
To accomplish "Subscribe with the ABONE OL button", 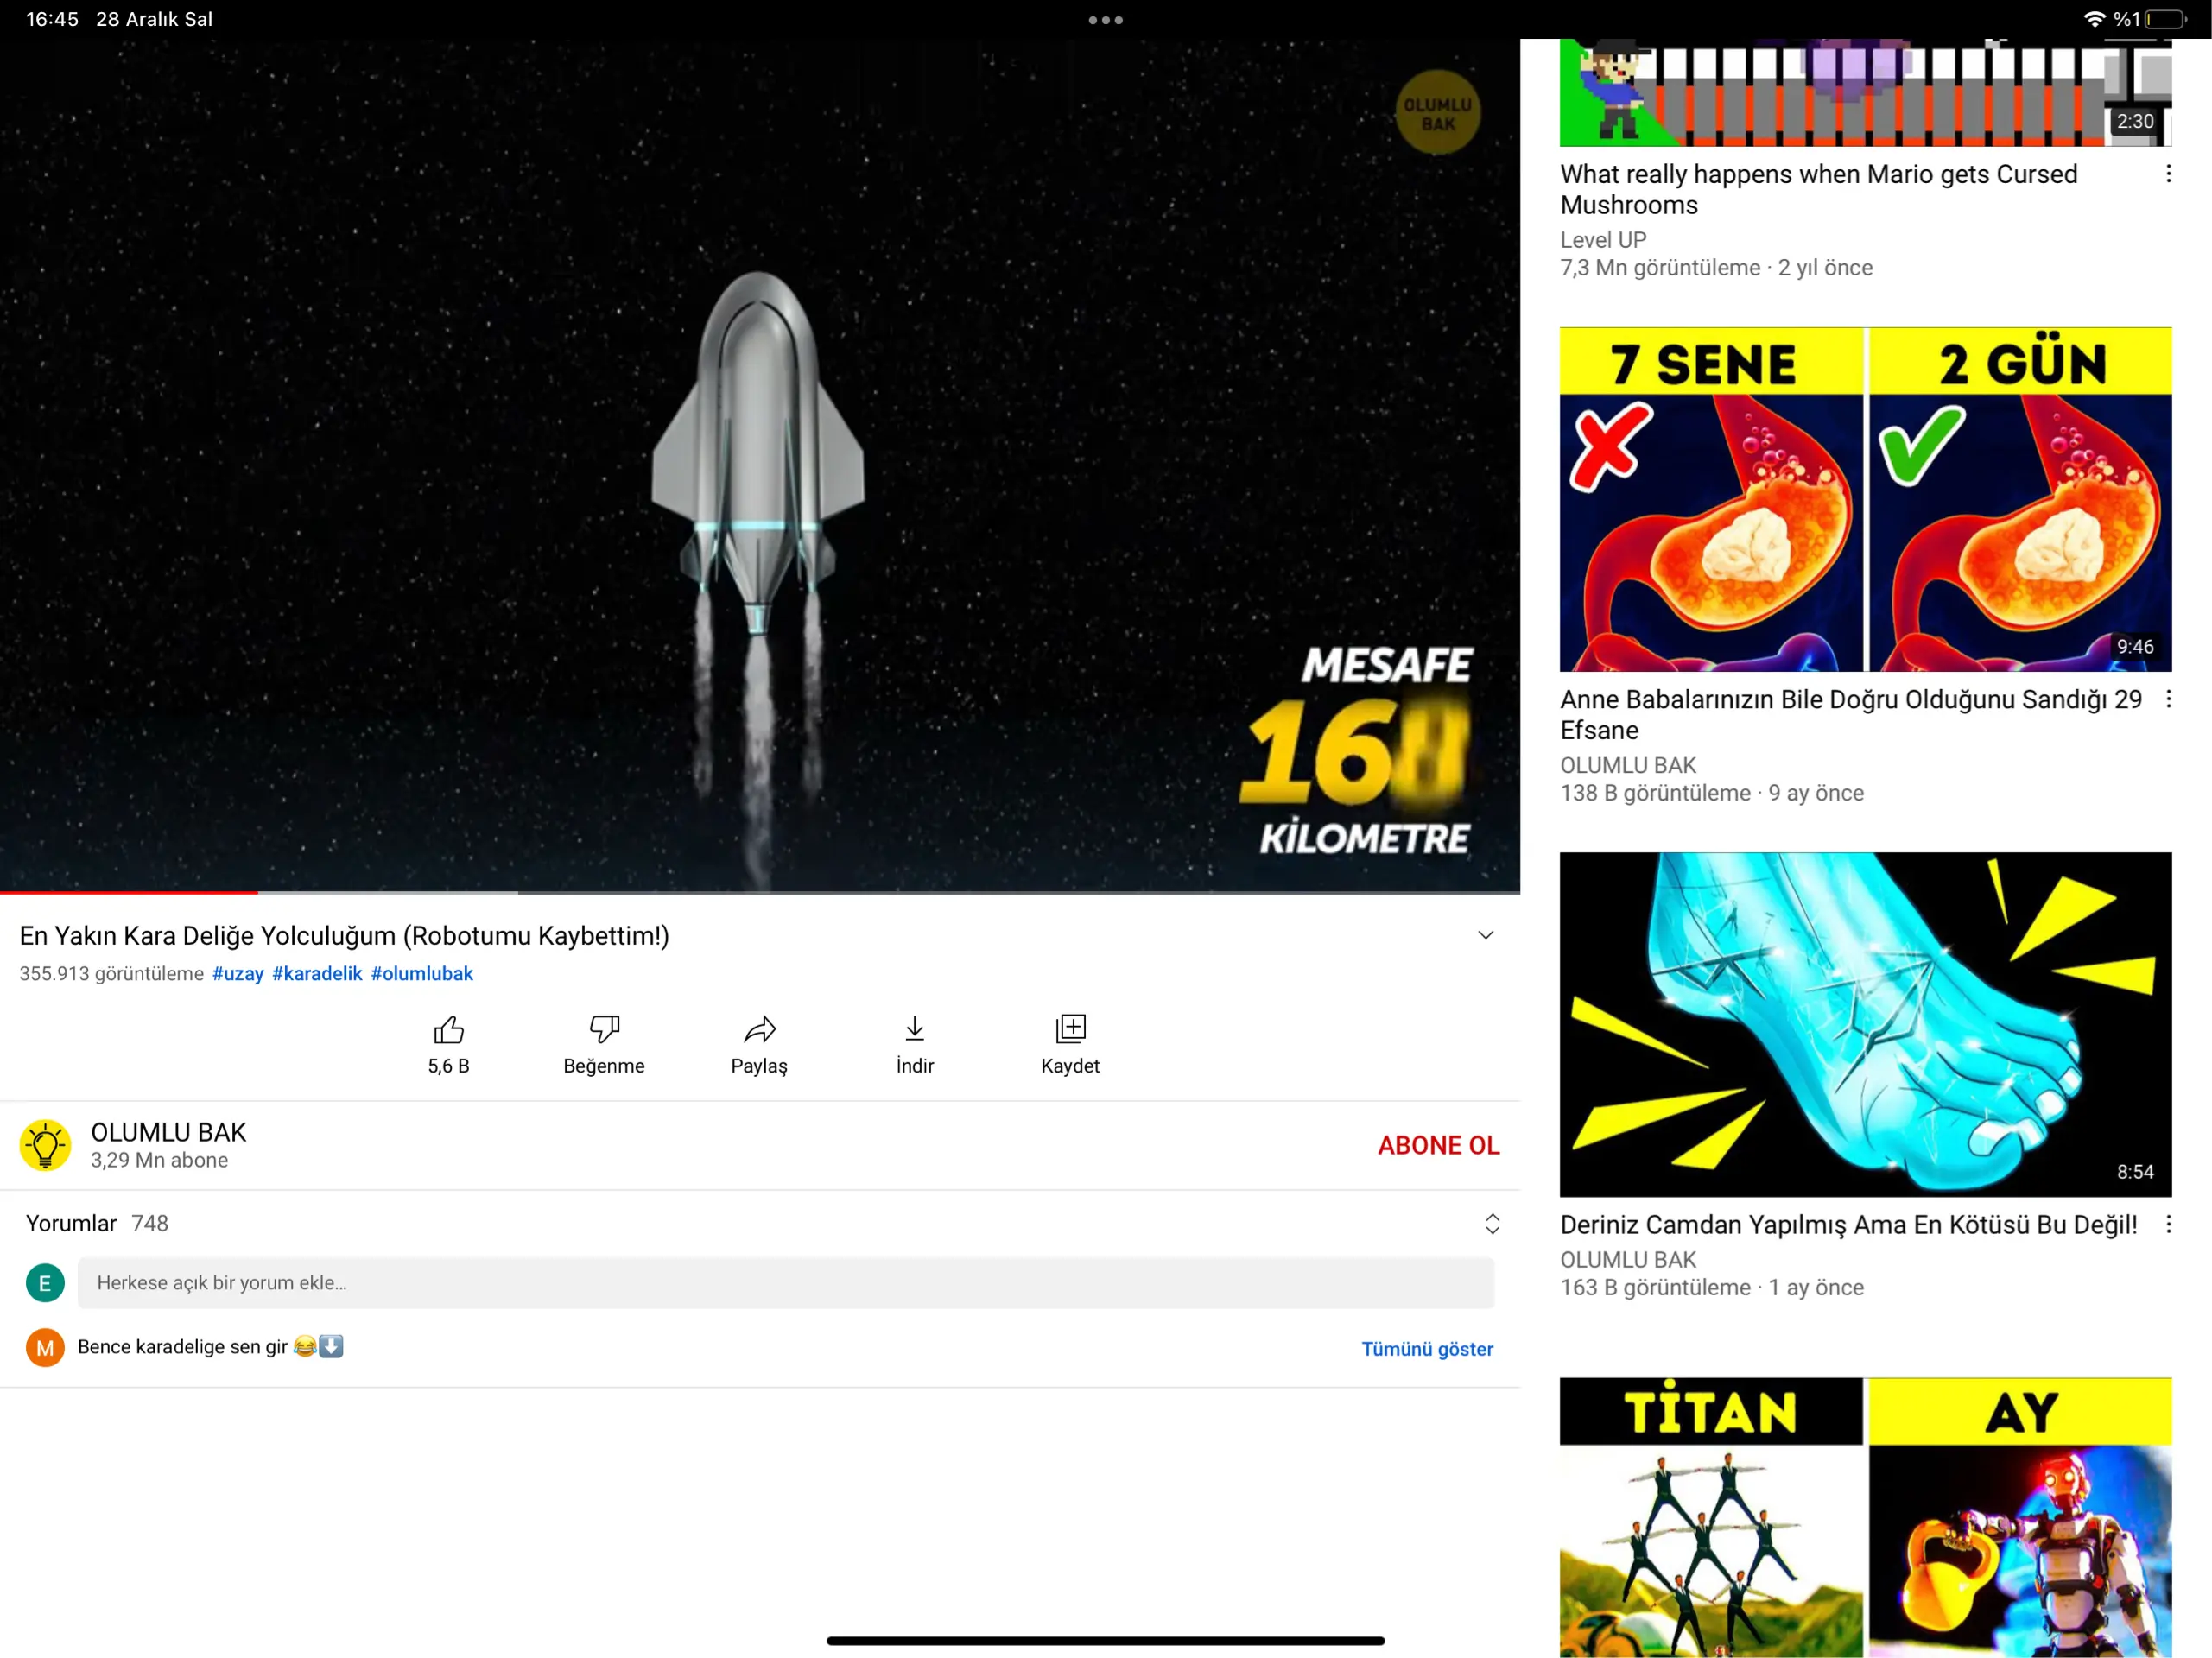I will pos(1438,1145).
